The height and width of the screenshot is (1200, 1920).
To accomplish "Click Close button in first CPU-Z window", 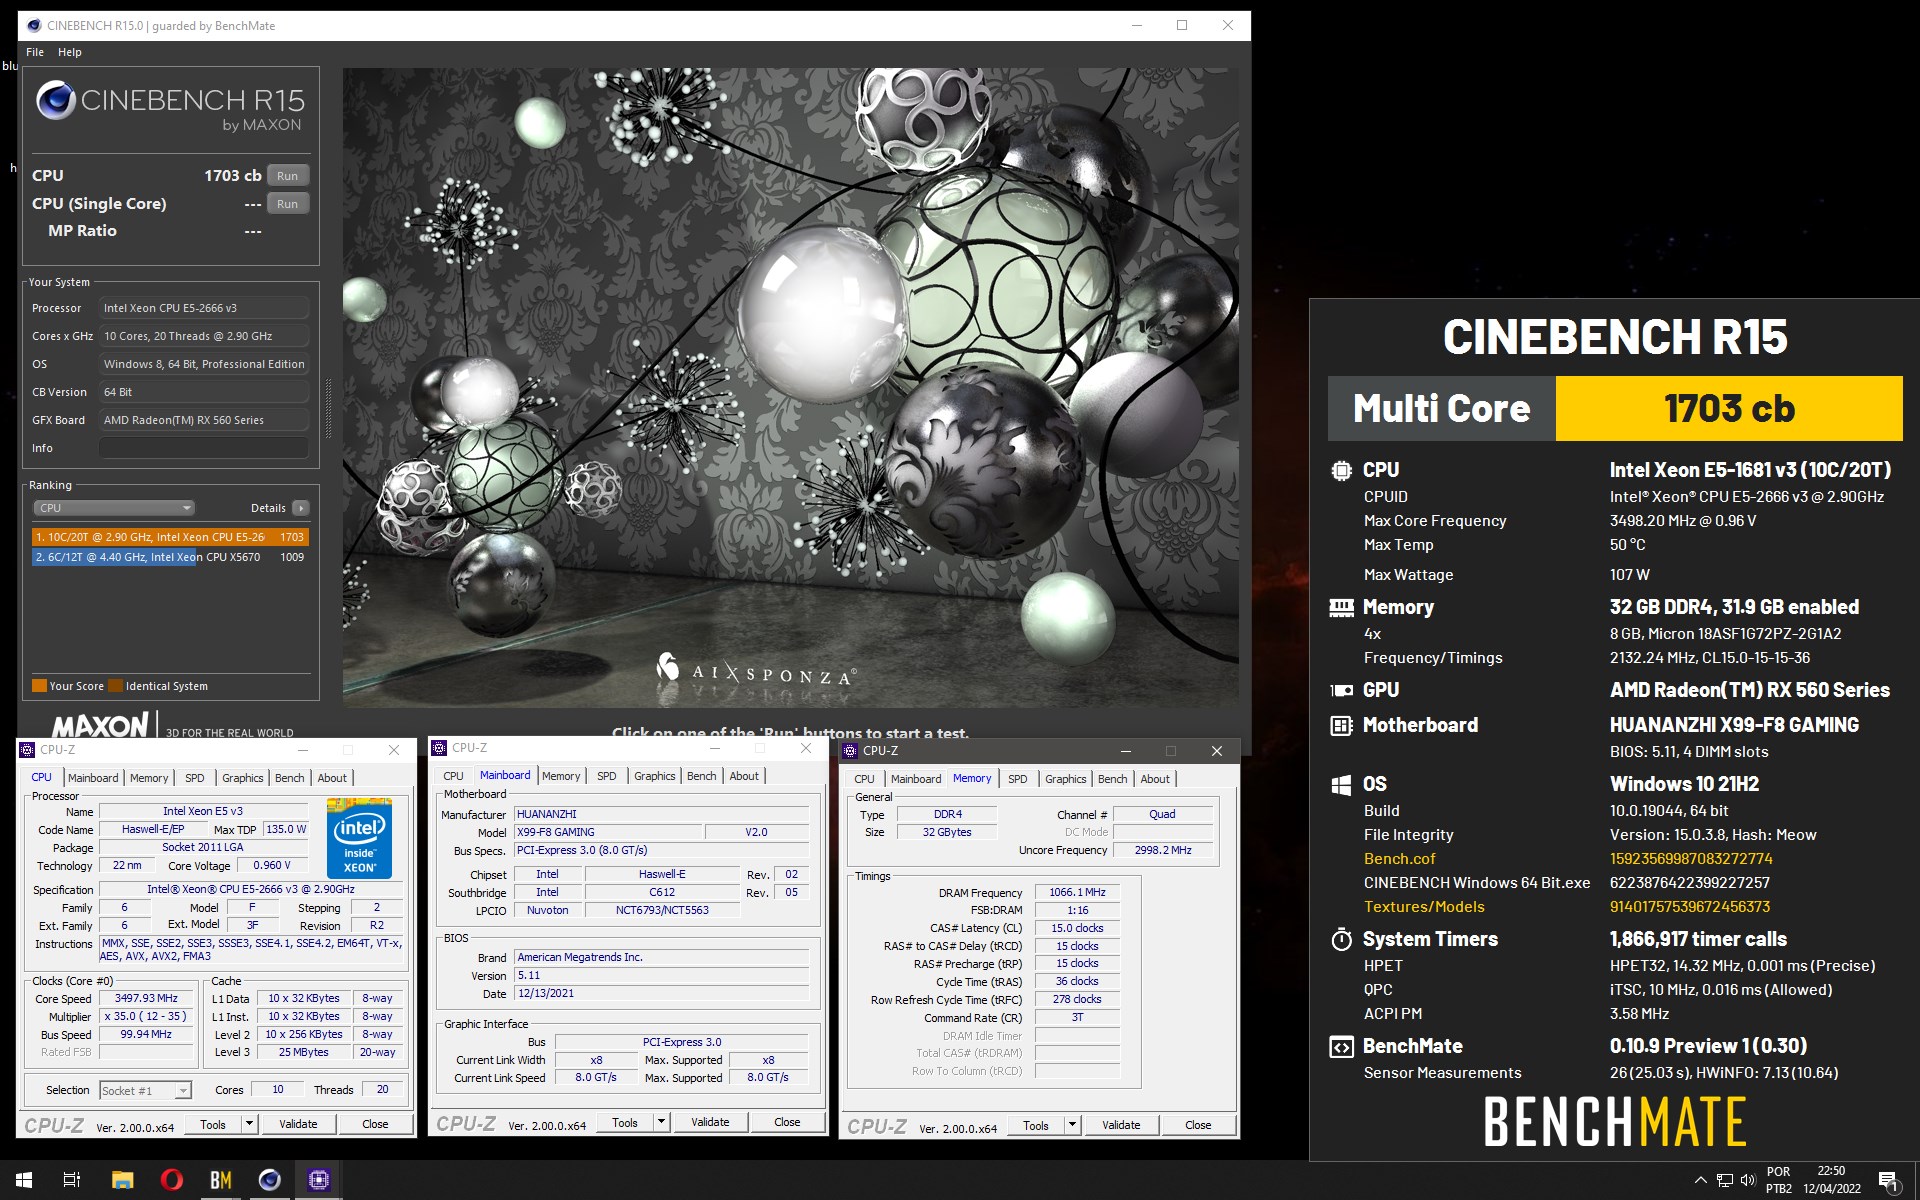I will (375, 1124).
